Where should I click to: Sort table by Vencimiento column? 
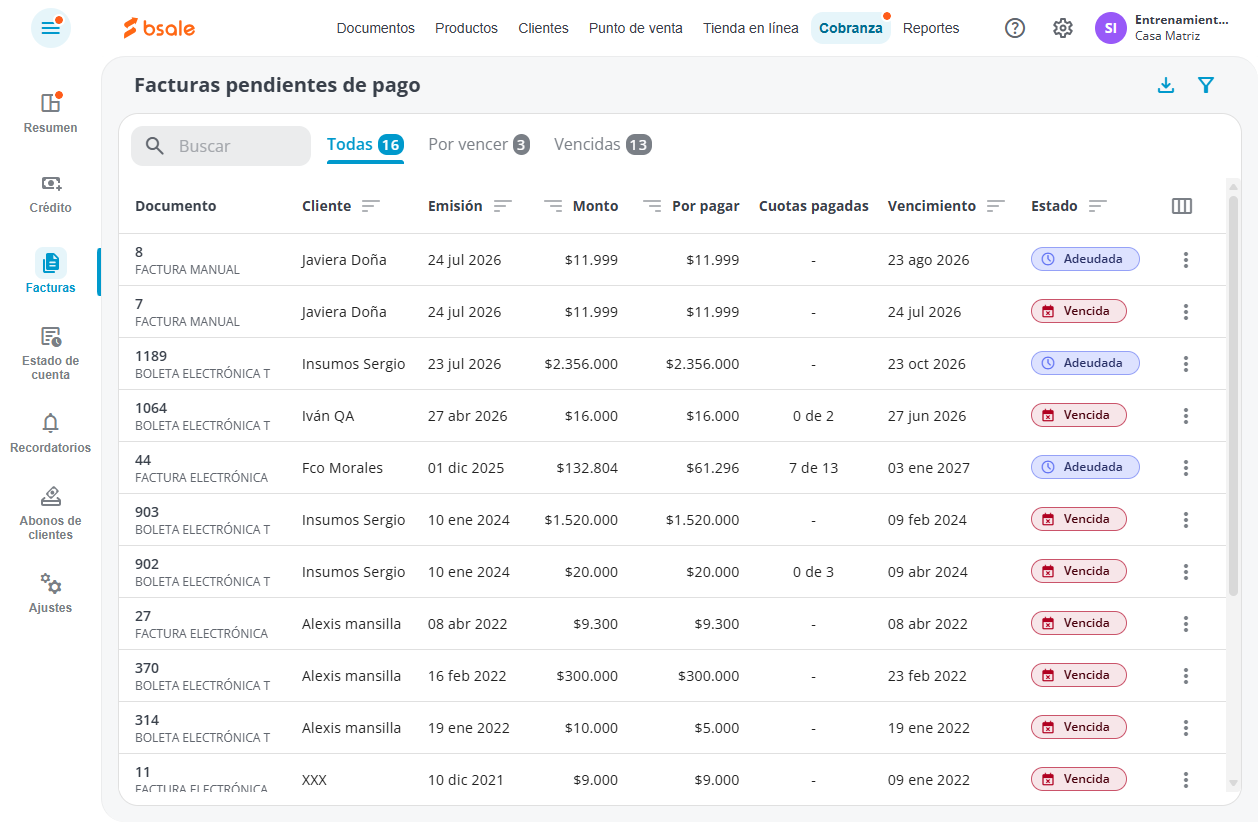996,206
